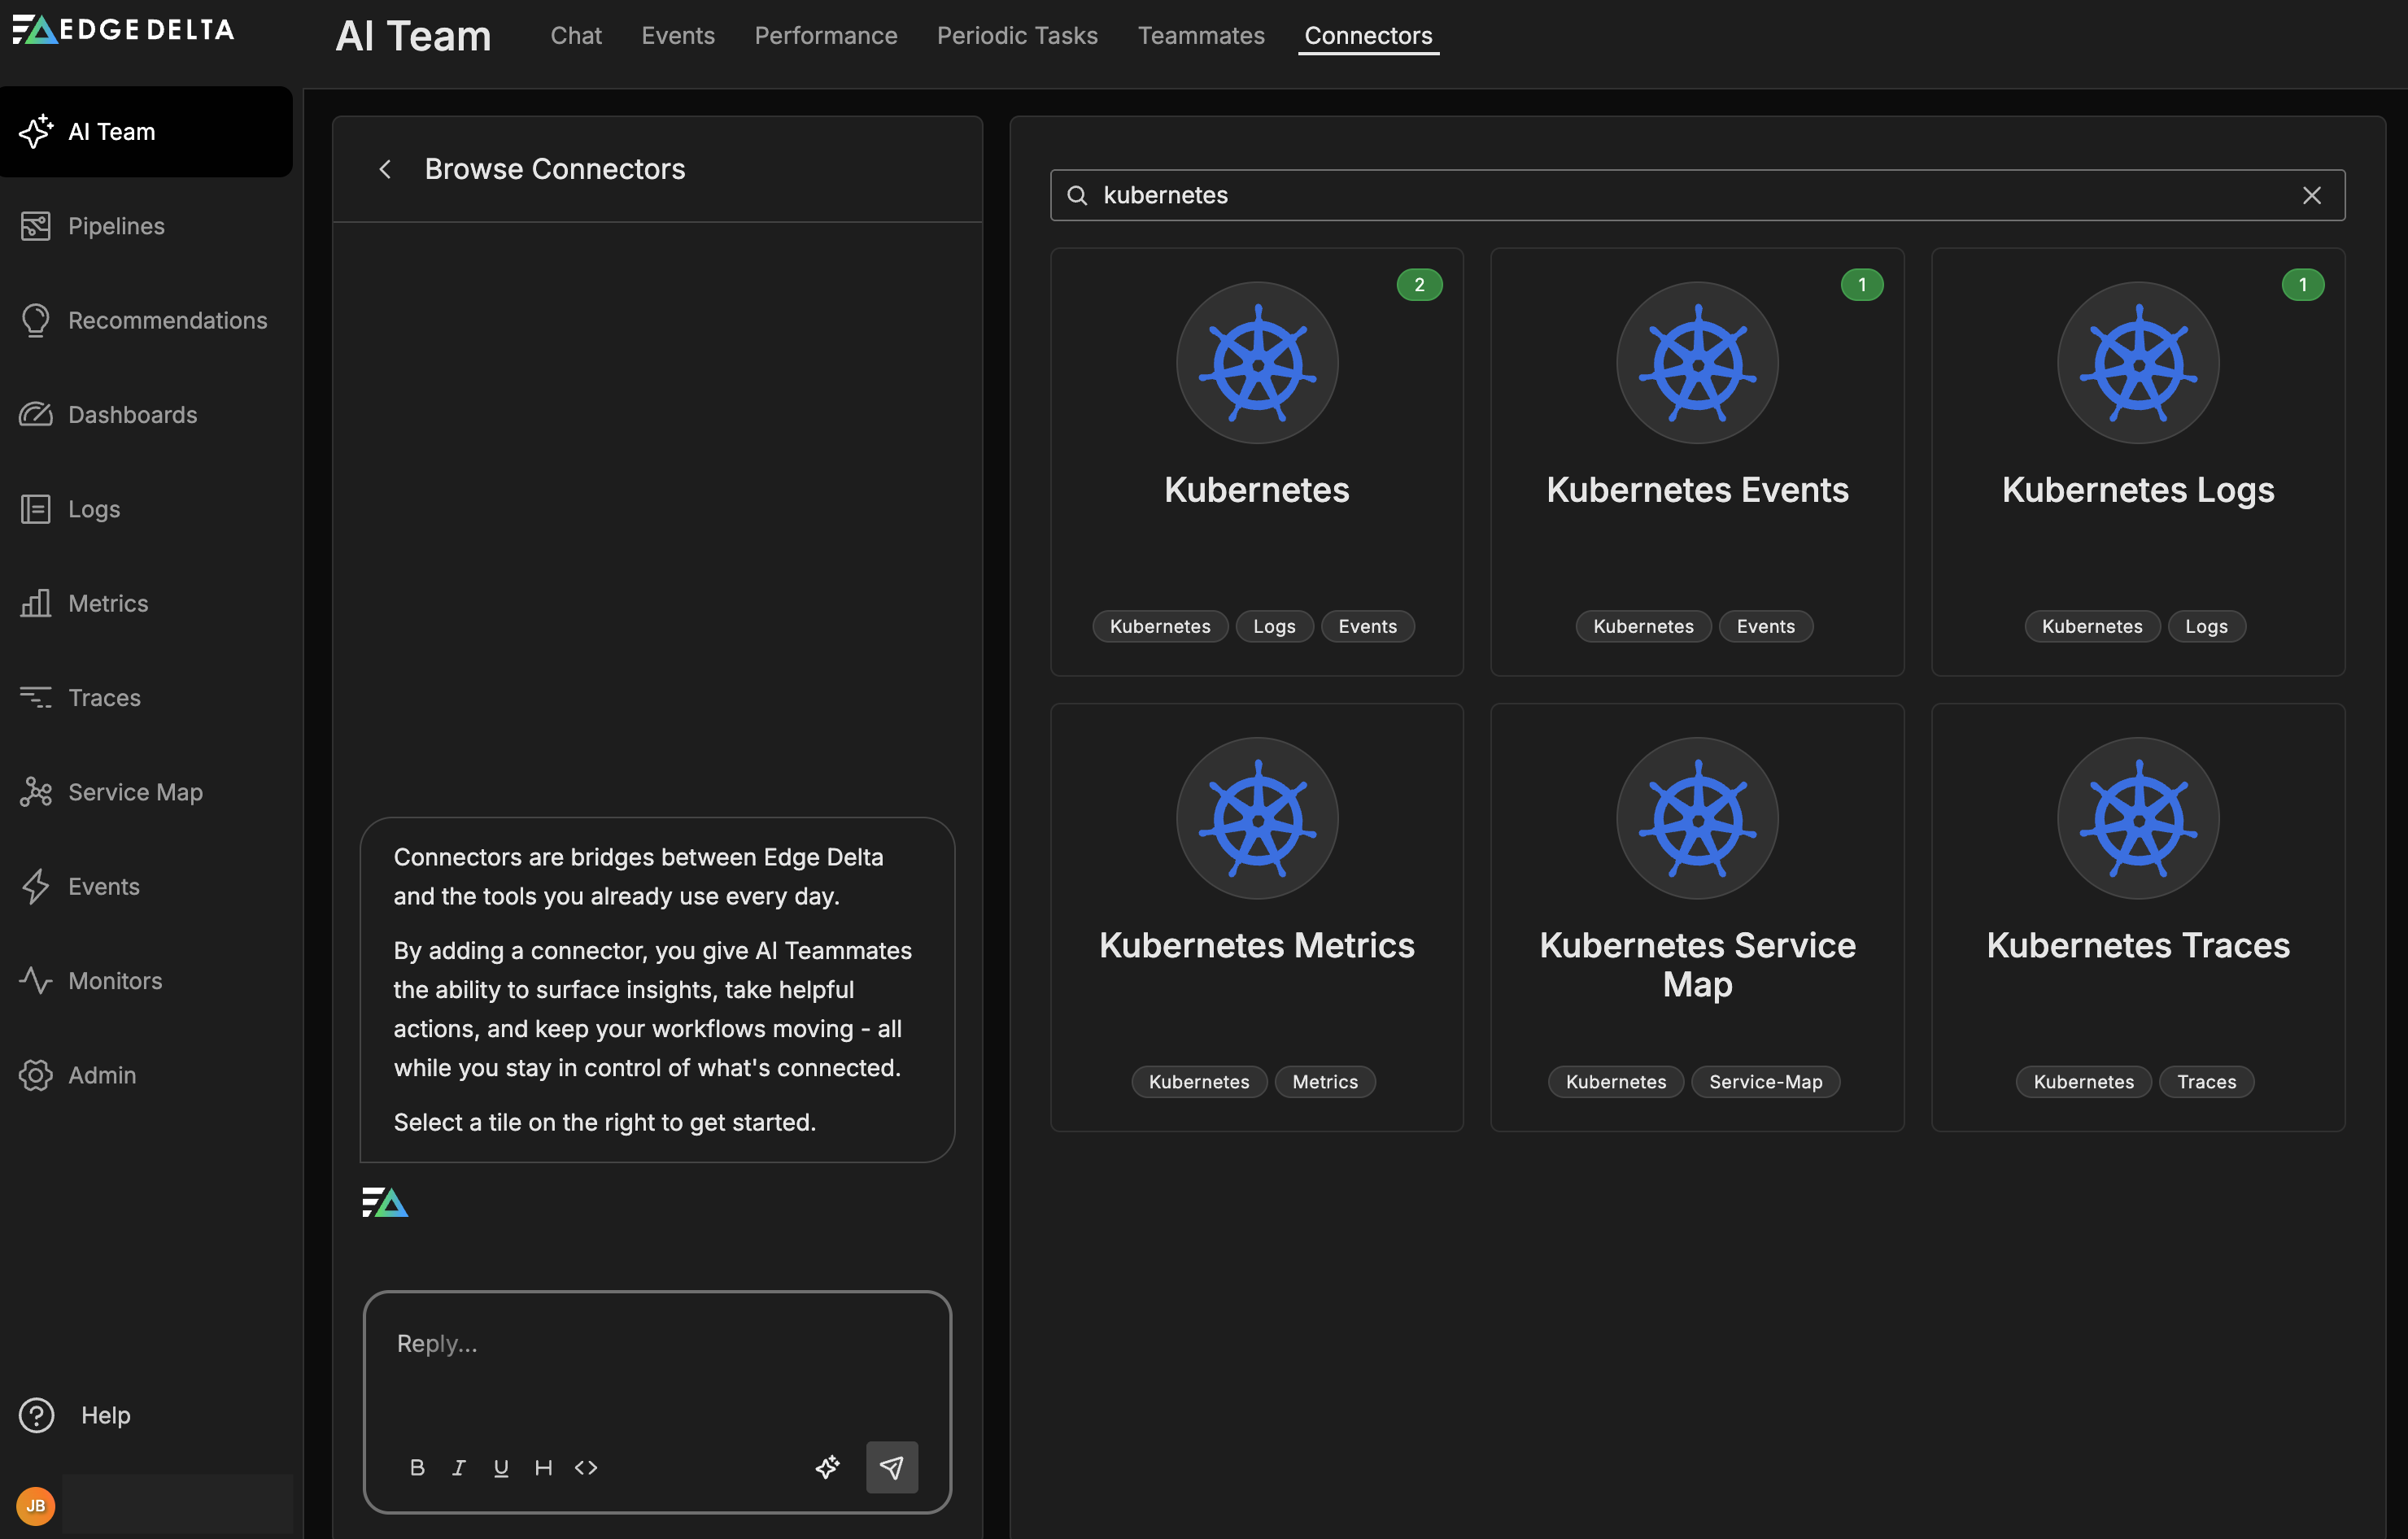The width and height of the screenshot is (2408, 1539).
Task: Click inside the kubernetes search field
Action: (x=1600, y=195)
